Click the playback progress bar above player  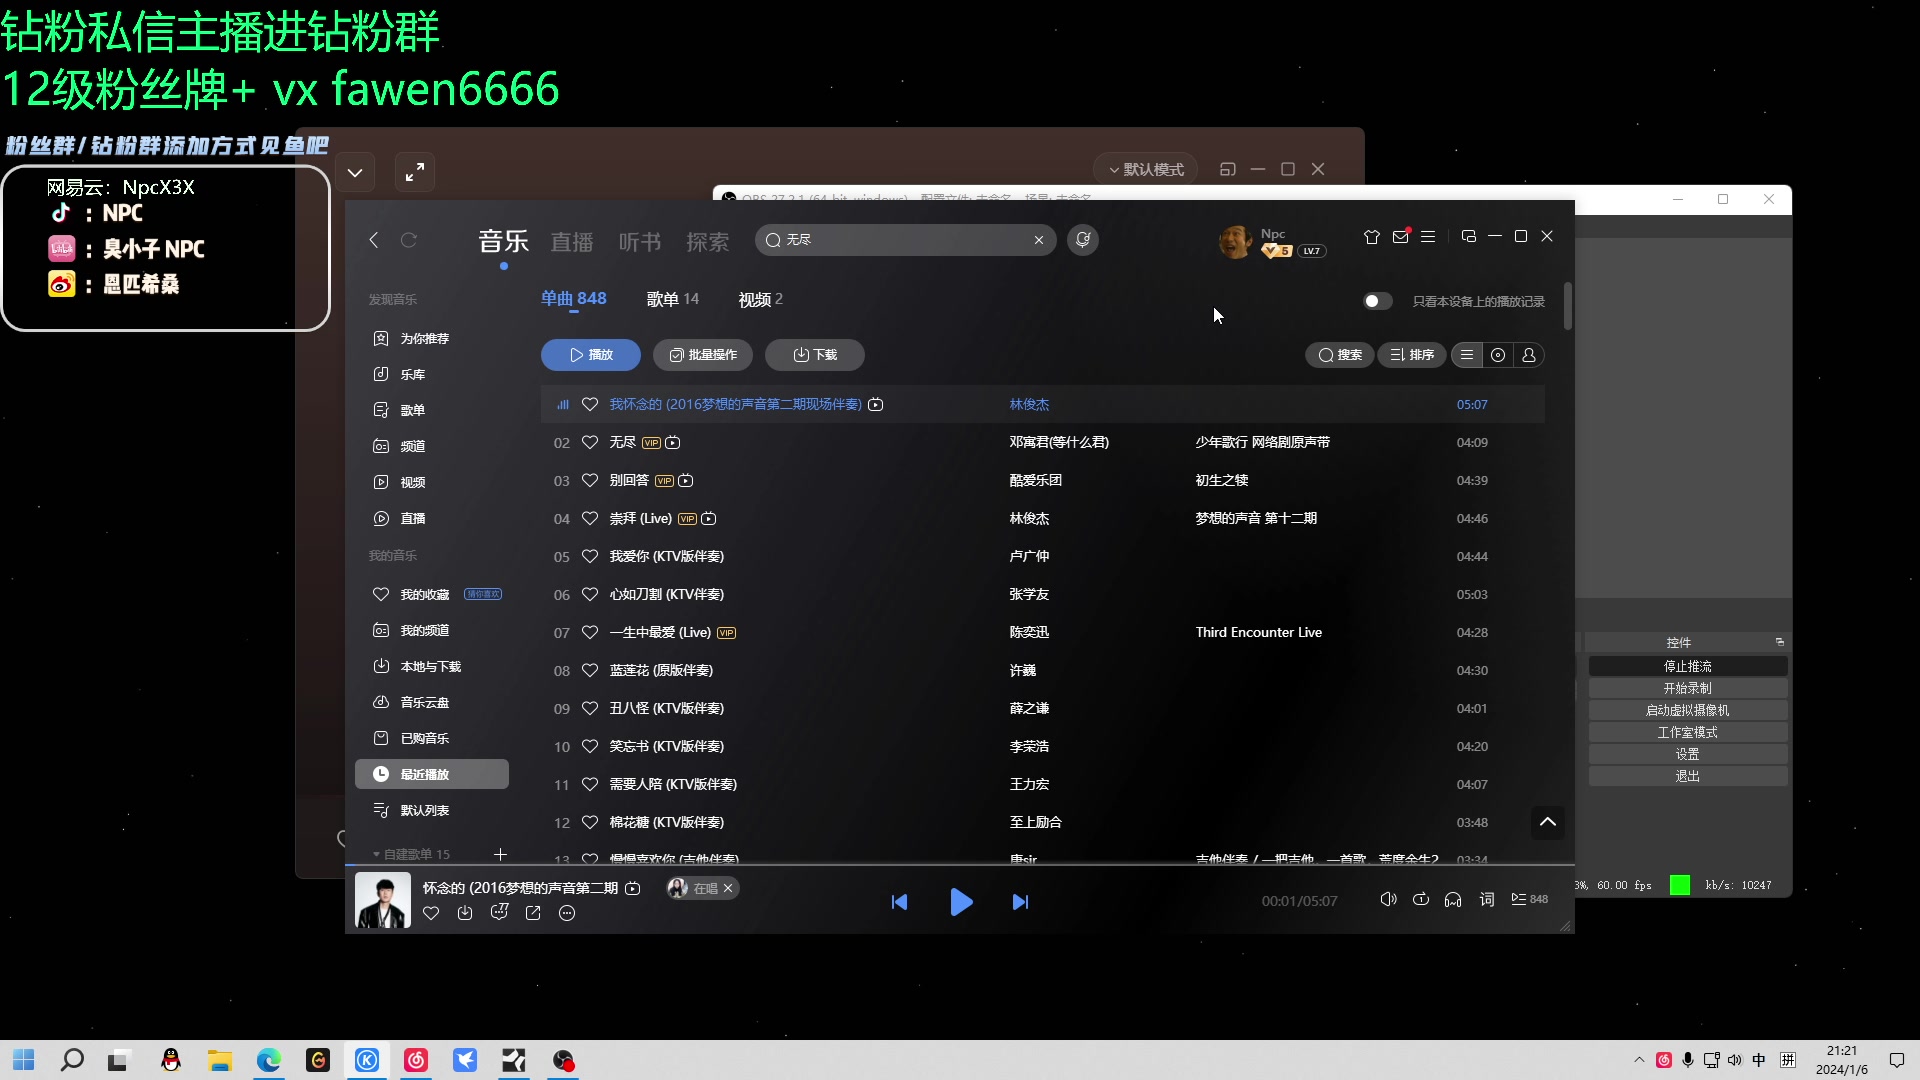tap(960, 865)
